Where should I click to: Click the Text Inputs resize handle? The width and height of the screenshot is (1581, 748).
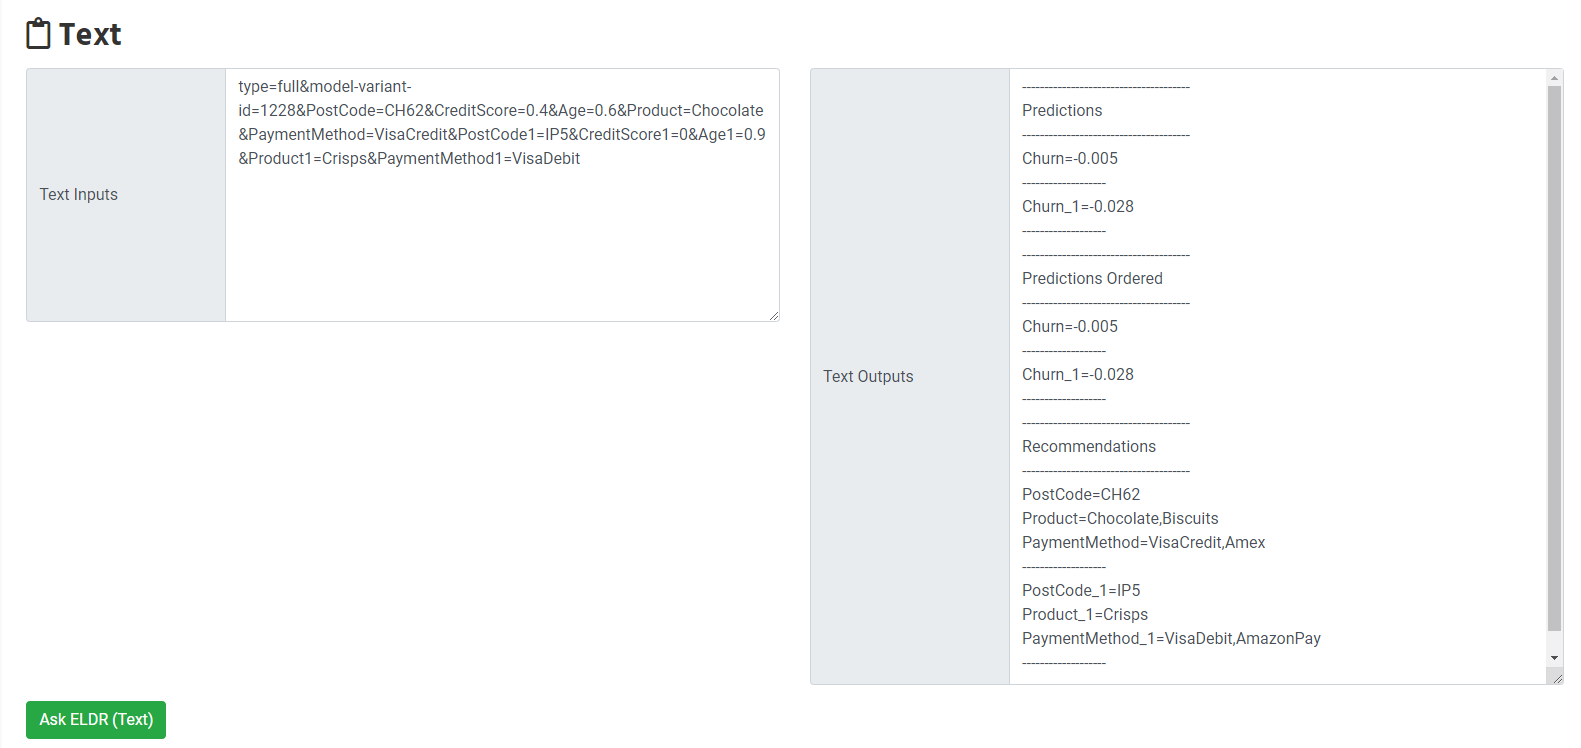pyautogui.click(x=774, y=315)
